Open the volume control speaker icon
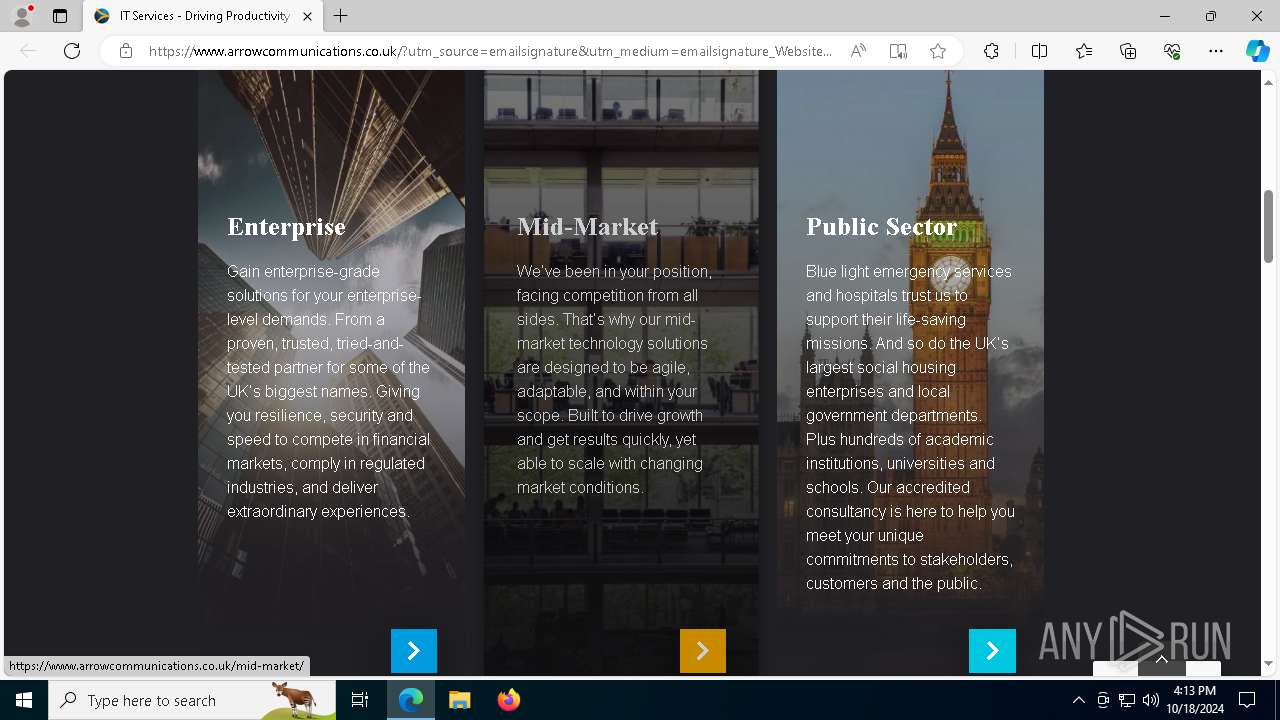 1151,700
